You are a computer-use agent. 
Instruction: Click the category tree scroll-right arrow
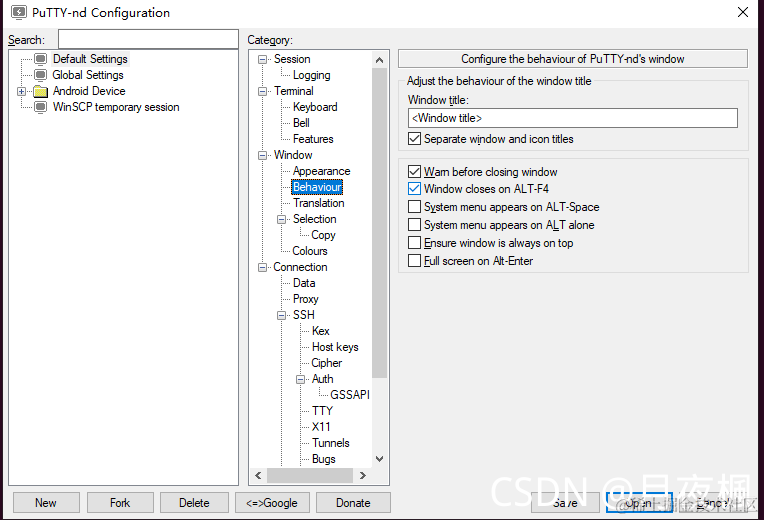363,475
